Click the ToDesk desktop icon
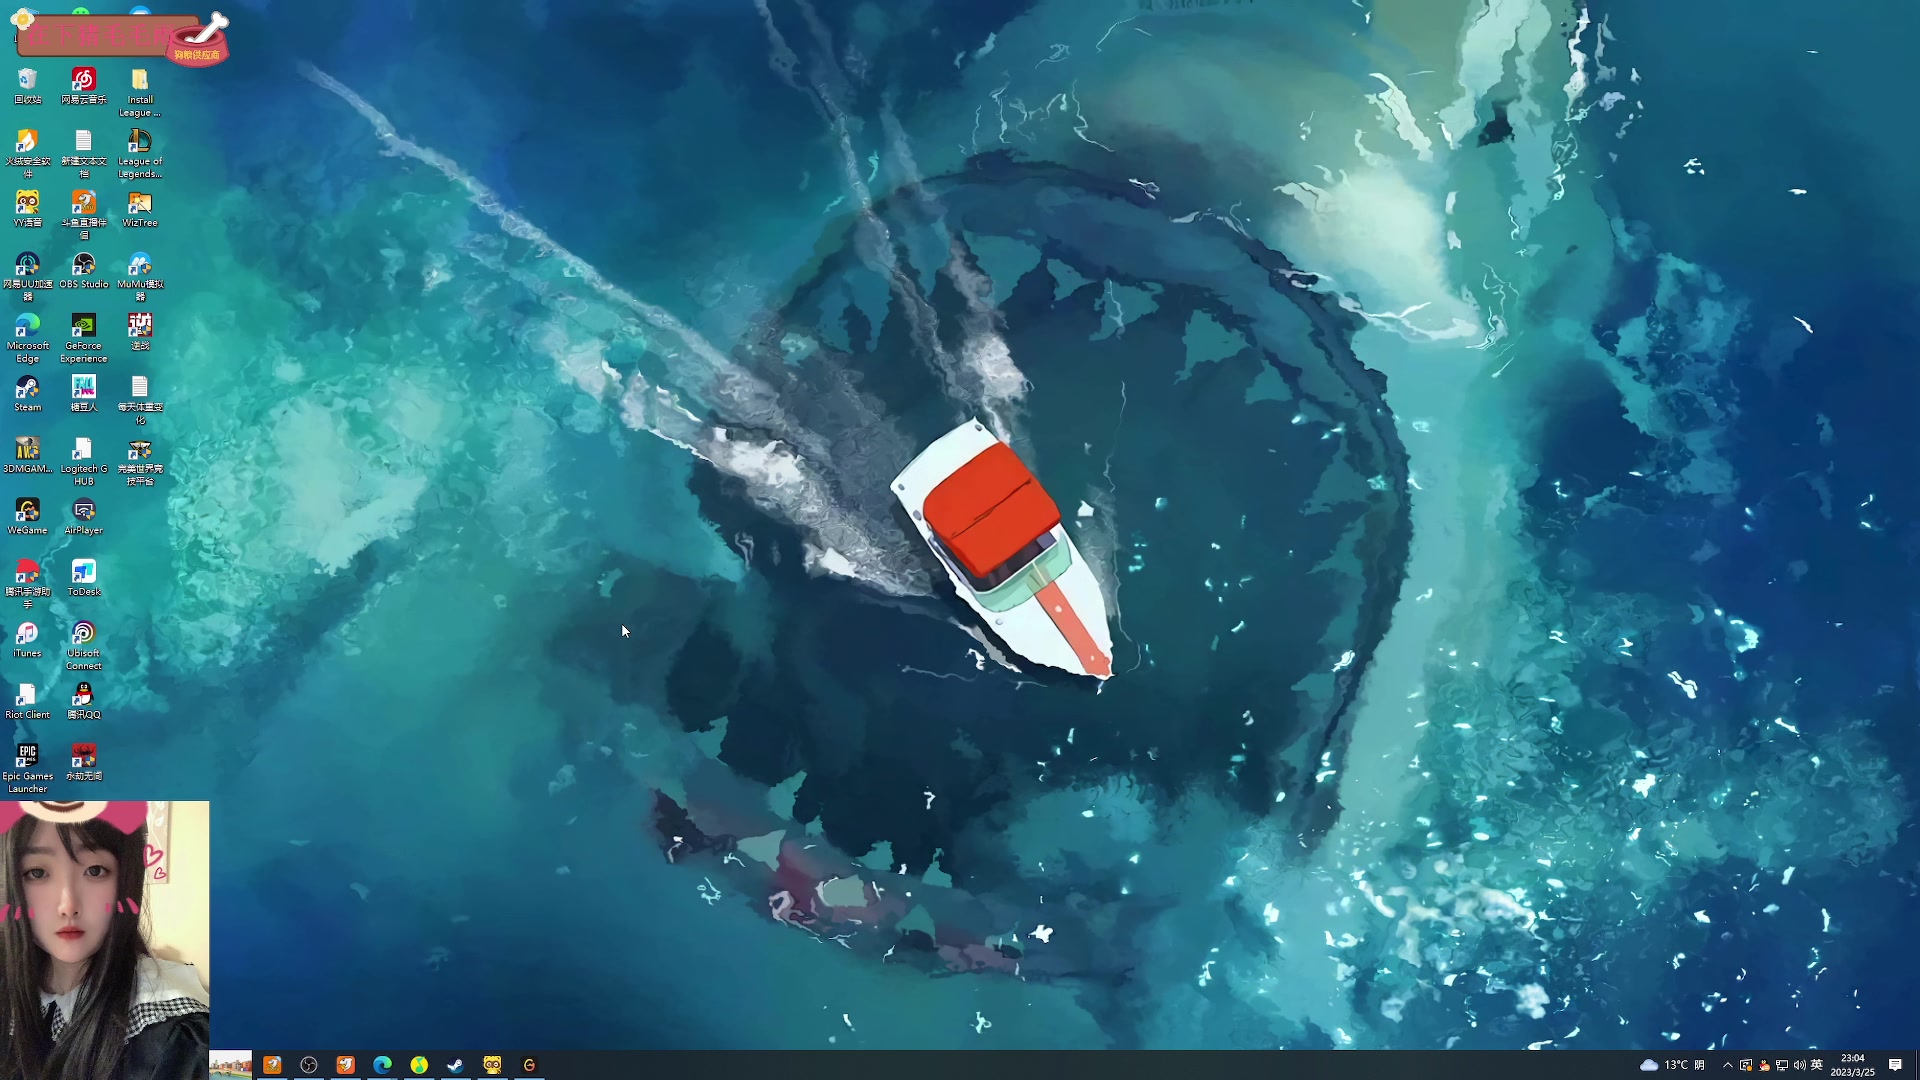The height and width of the screenshot is (1080, 1920). (x=83, y=572)
